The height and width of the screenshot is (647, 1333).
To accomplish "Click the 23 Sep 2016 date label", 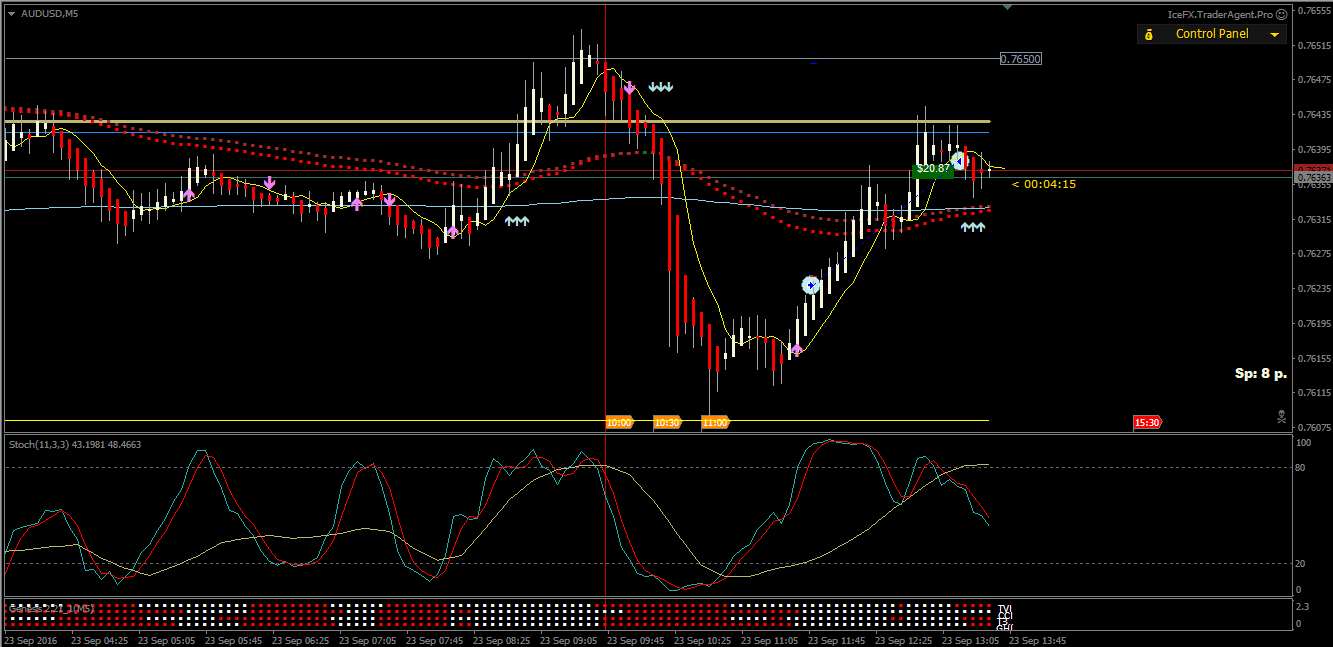I will pyautogui.click(x=32, y=640).
